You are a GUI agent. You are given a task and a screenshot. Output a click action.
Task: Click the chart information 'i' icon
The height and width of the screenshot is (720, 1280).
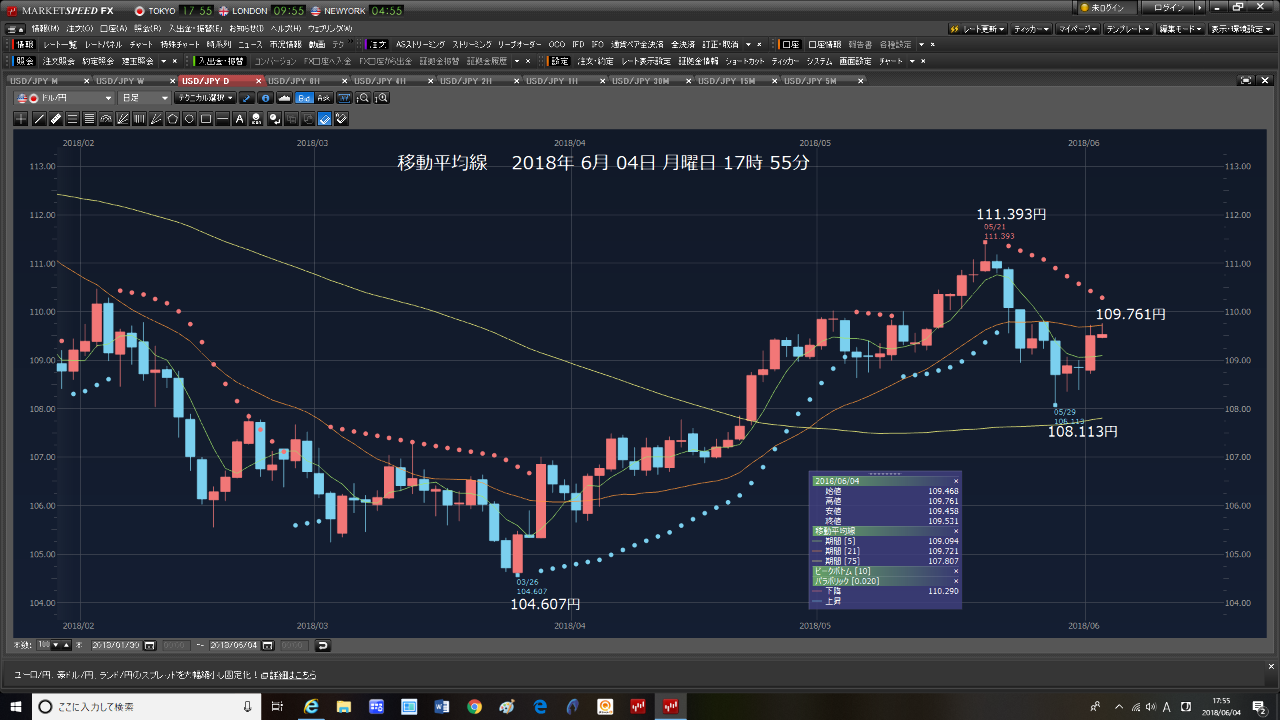pos(265,98)
